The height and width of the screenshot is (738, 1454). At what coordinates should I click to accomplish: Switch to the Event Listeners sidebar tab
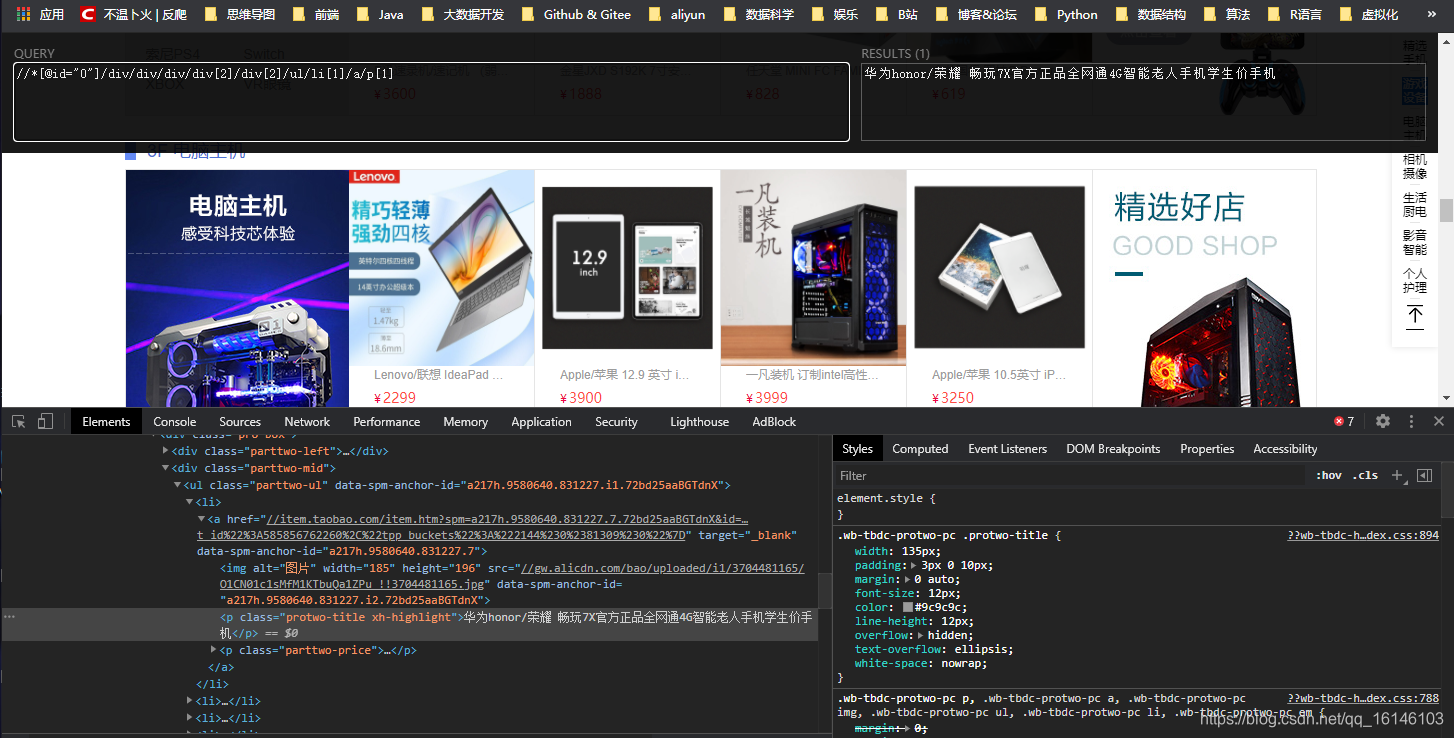point(1007,449)
